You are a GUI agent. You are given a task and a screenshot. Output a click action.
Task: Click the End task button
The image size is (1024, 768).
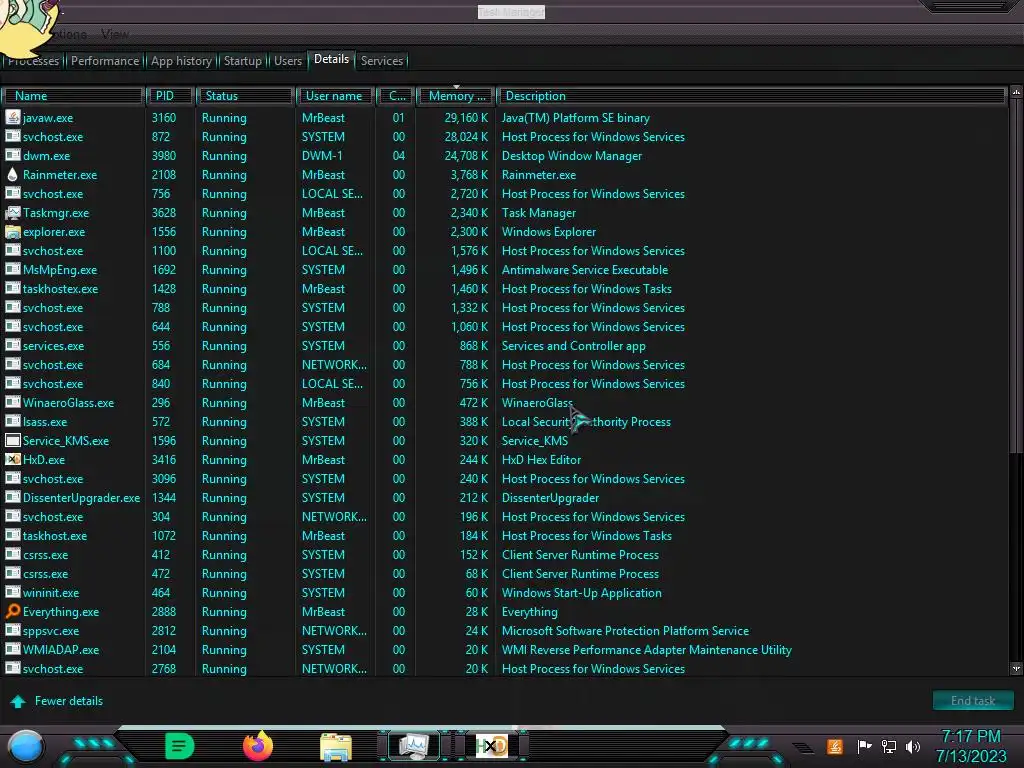(973, 700)
